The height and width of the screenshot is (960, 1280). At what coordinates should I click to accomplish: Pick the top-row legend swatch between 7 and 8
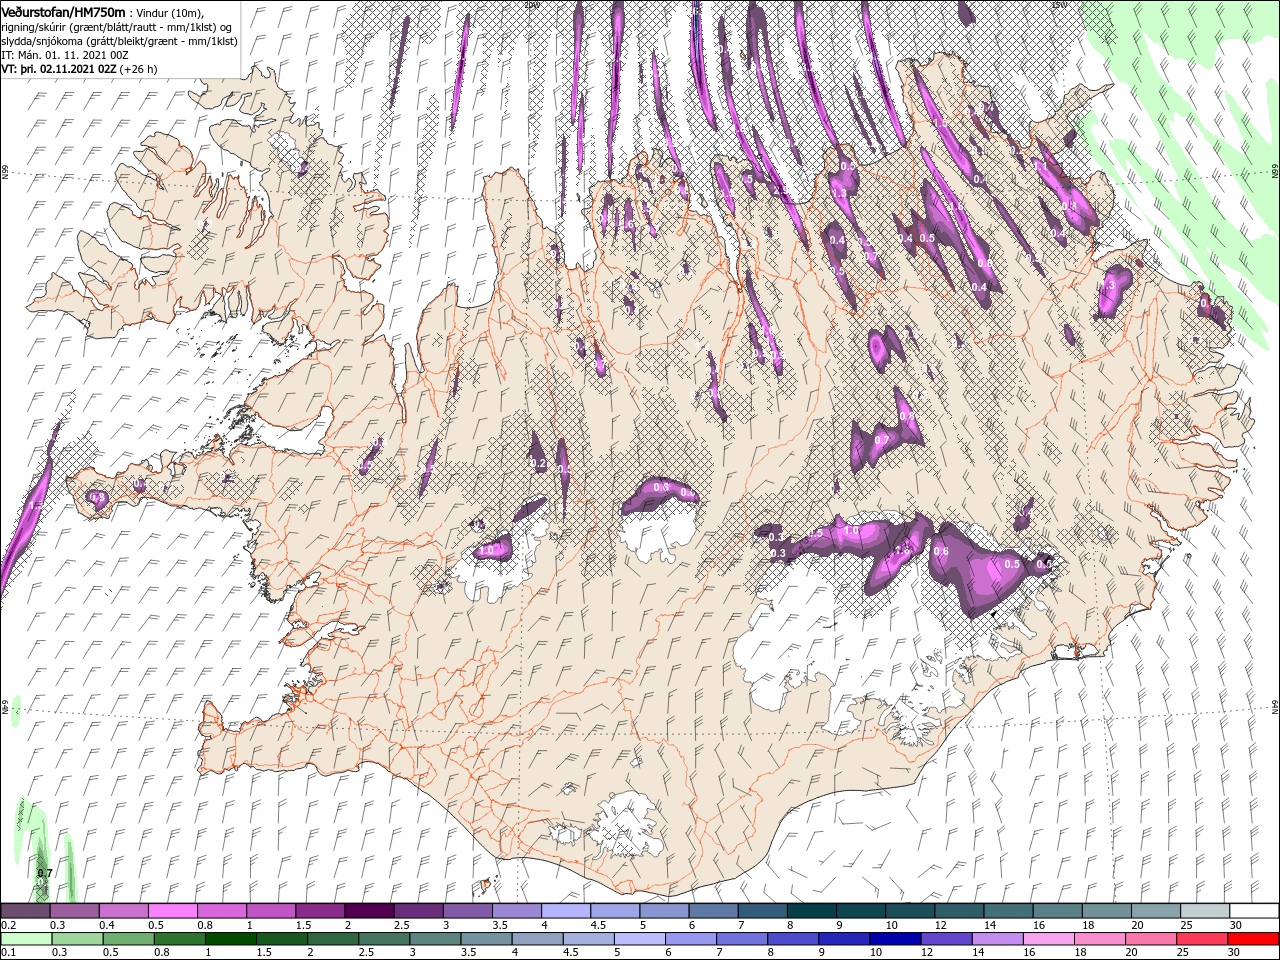(761, 911)
